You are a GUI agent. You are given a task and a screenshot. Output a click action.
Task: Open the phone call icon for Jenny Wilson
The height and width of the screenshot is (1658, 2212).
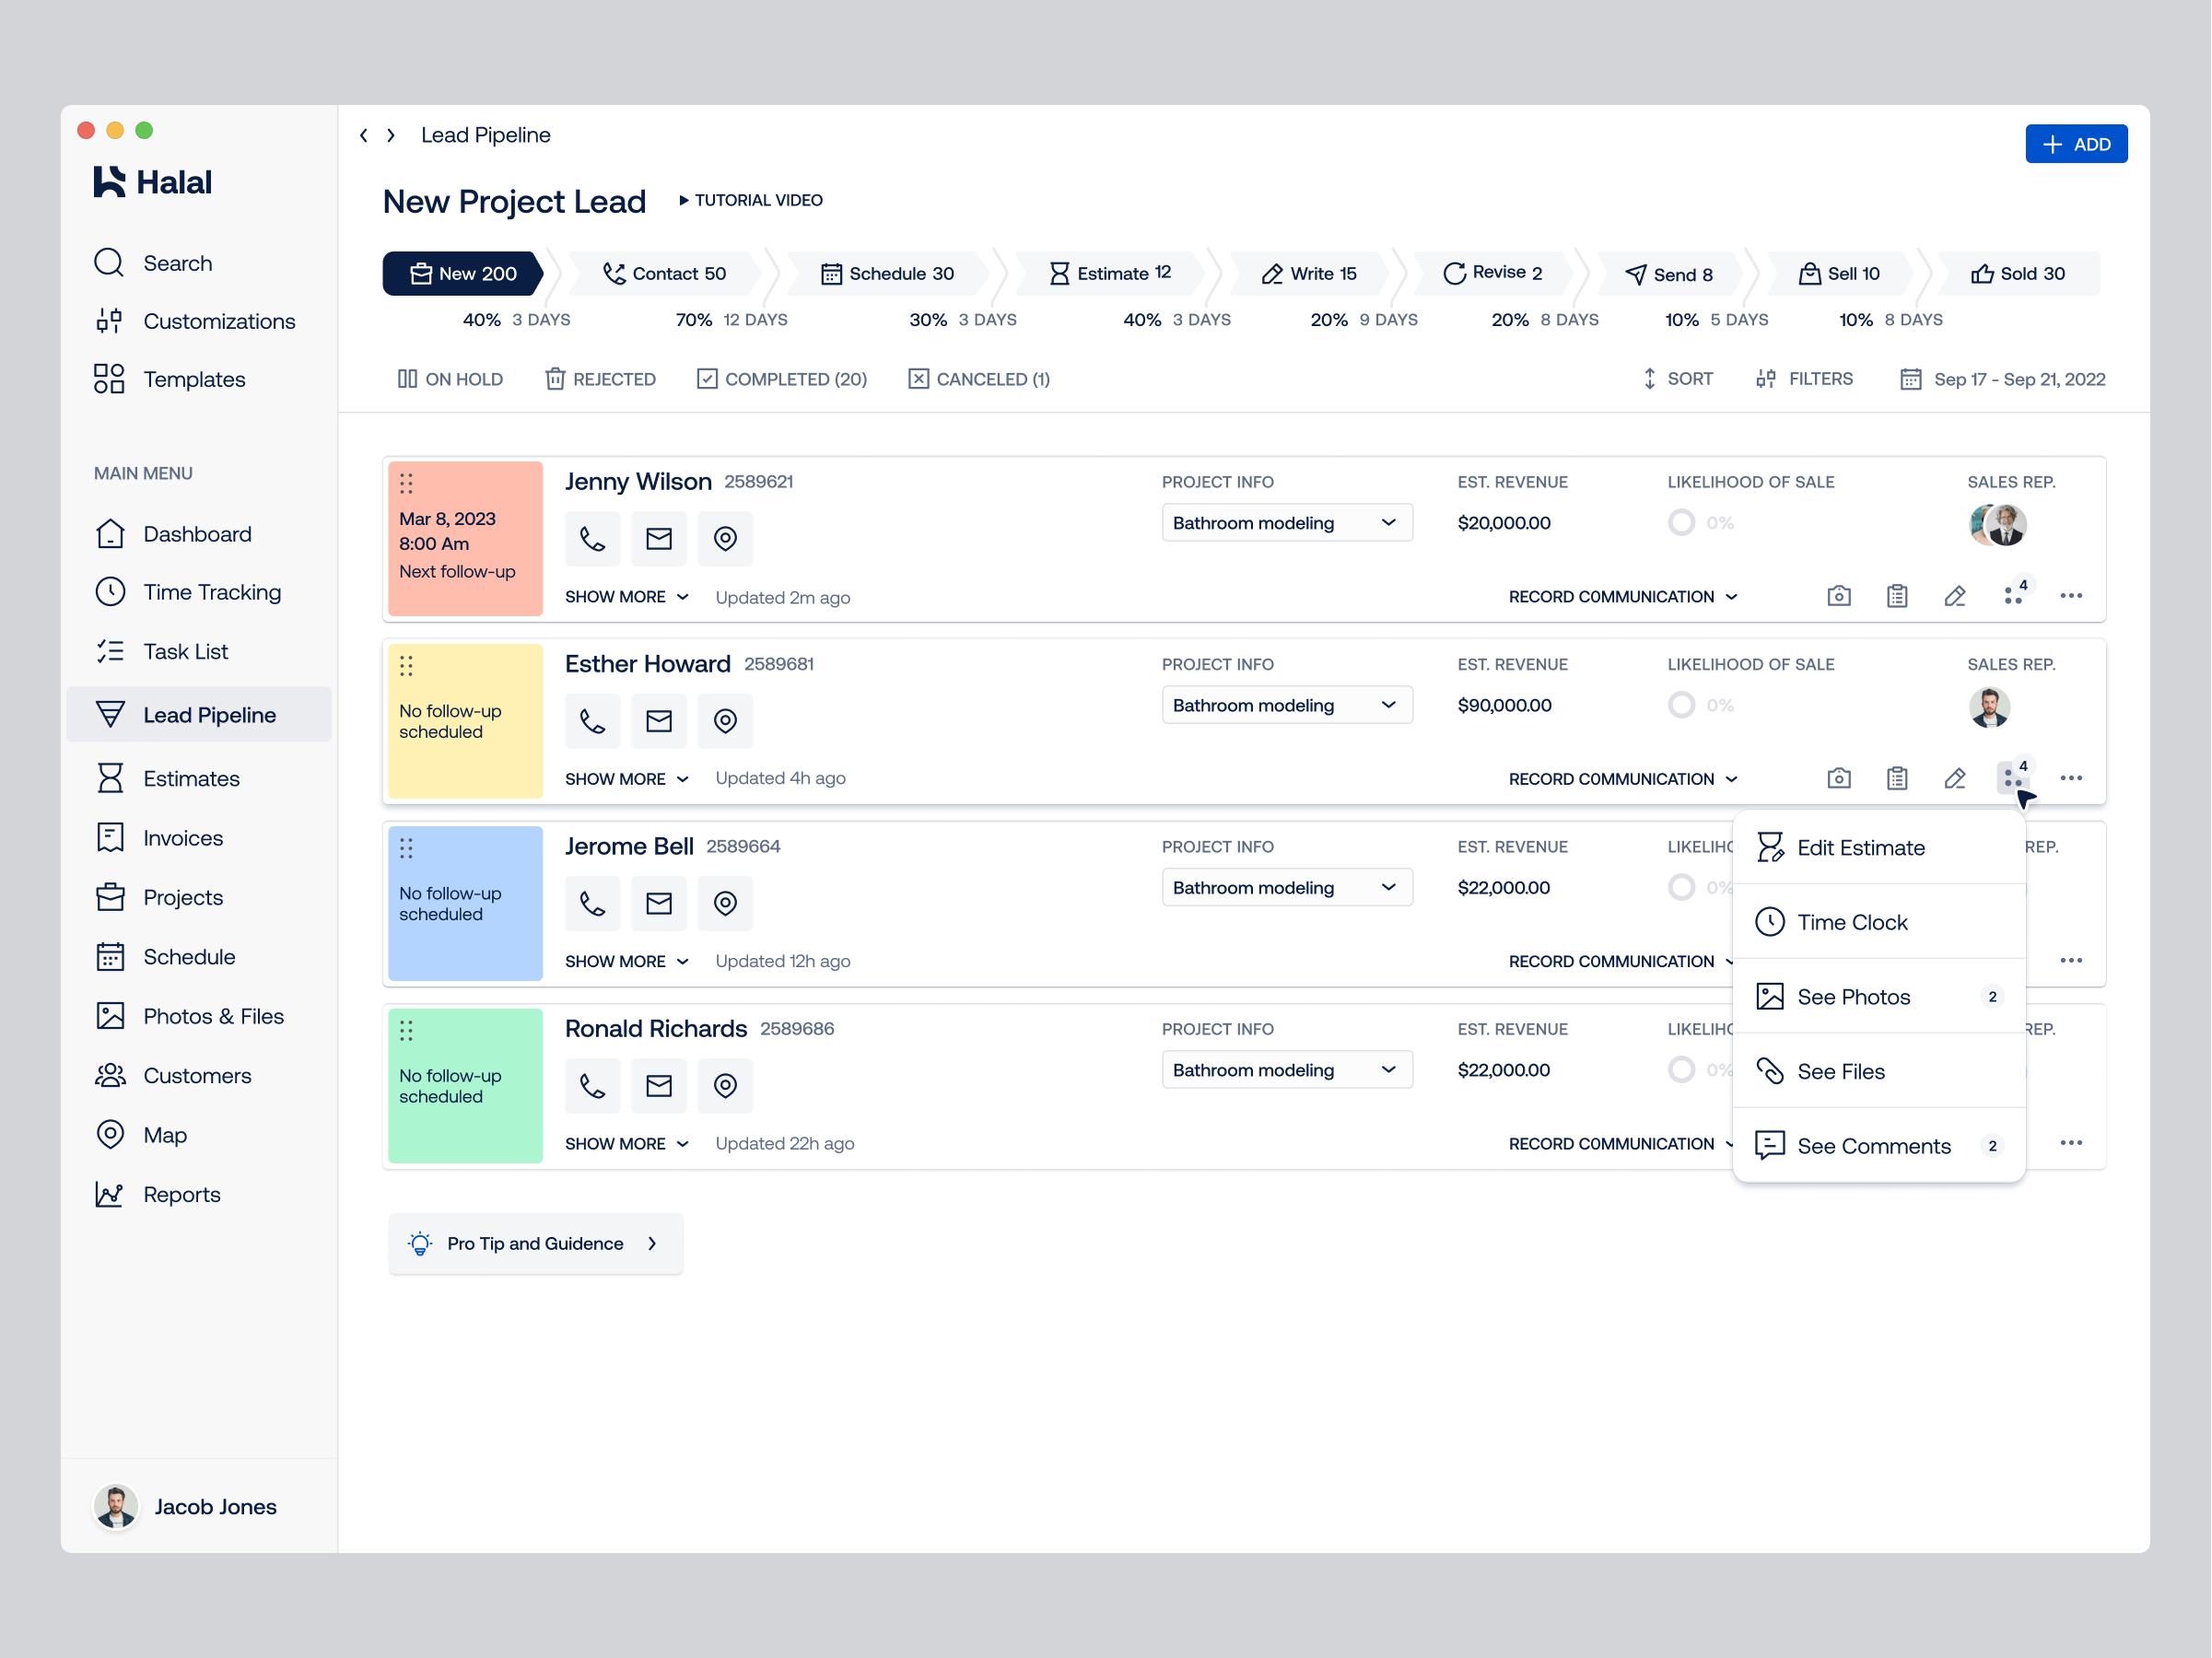[592, 539]
